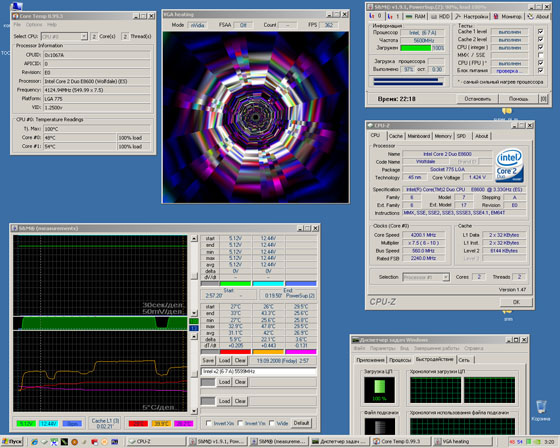Open the processor Selection dropdown in CPU-Z
The image size is (560, 448).
tap(445, 277)
